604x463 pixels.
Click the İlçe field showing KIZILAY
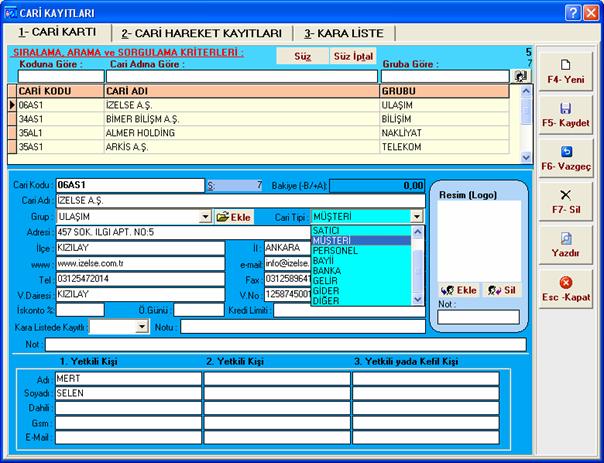(140, 248)
